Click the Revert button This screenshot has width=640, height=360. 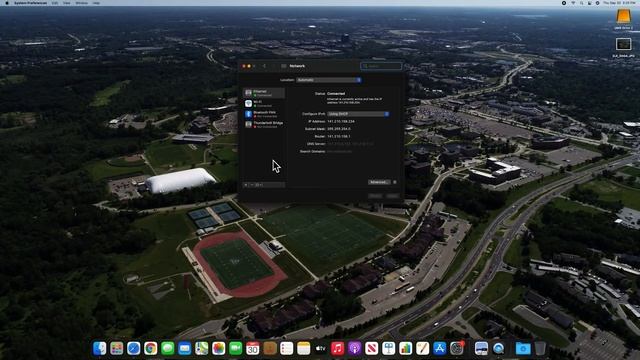(x=376, y=196)
